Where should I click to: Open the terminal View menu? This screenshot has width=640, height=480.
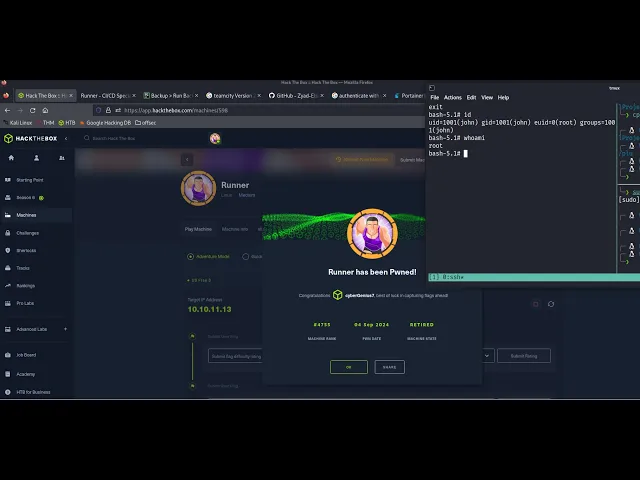point(487,98)
